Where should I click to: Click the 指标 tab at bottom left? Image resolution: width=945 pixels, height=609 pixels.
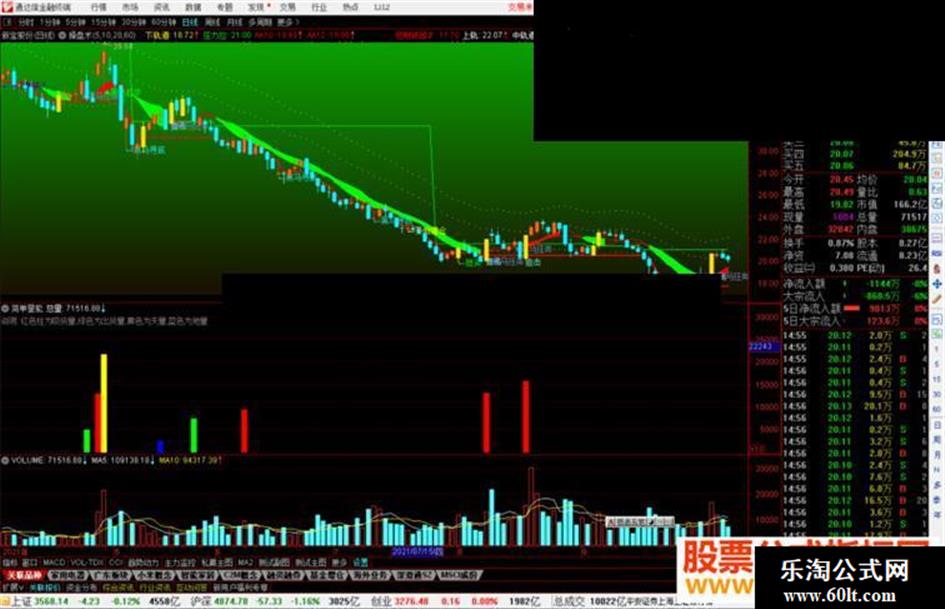point(10,562)
